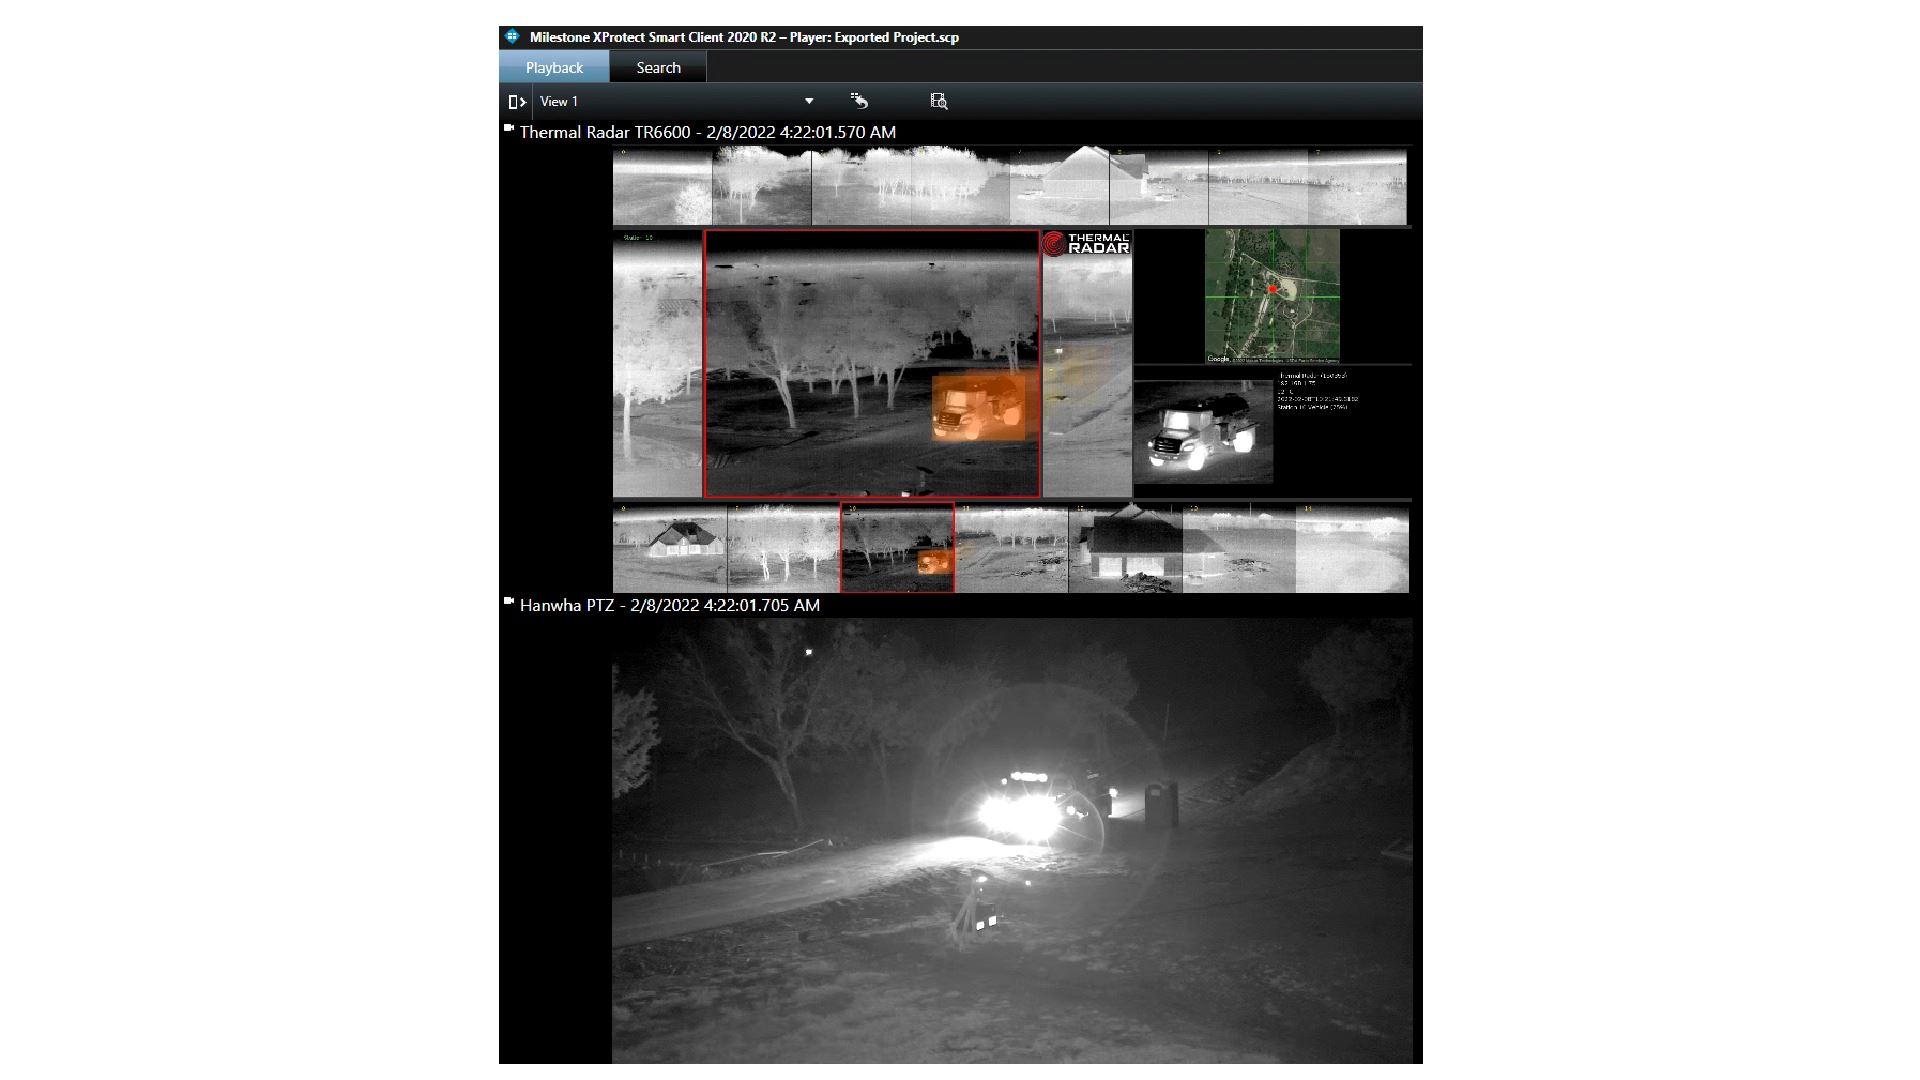Viewport: 1920px width, 1080px height.
Task: Select the house segment in top panorama strip
Action: coord(1059,187)
